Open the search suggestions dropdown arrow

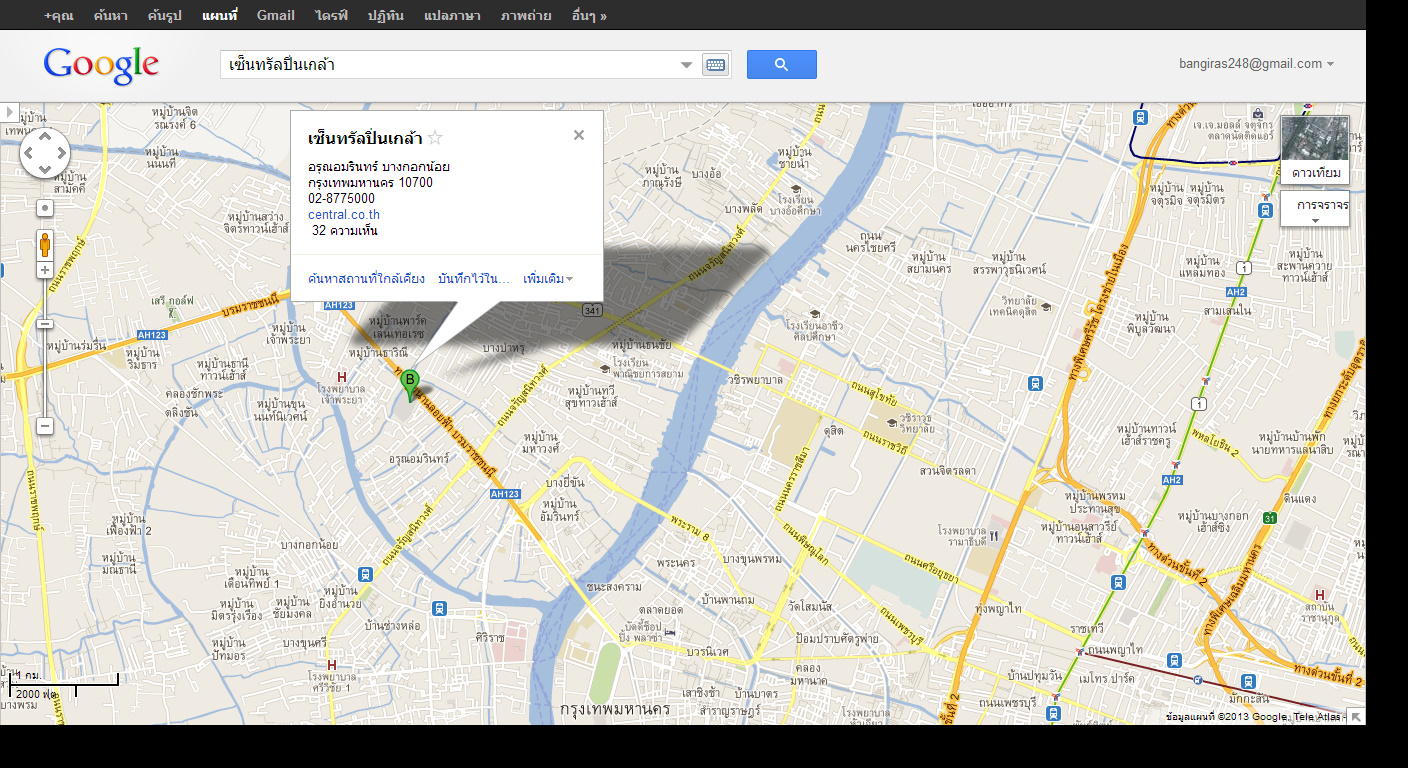(x=687, y=65)
